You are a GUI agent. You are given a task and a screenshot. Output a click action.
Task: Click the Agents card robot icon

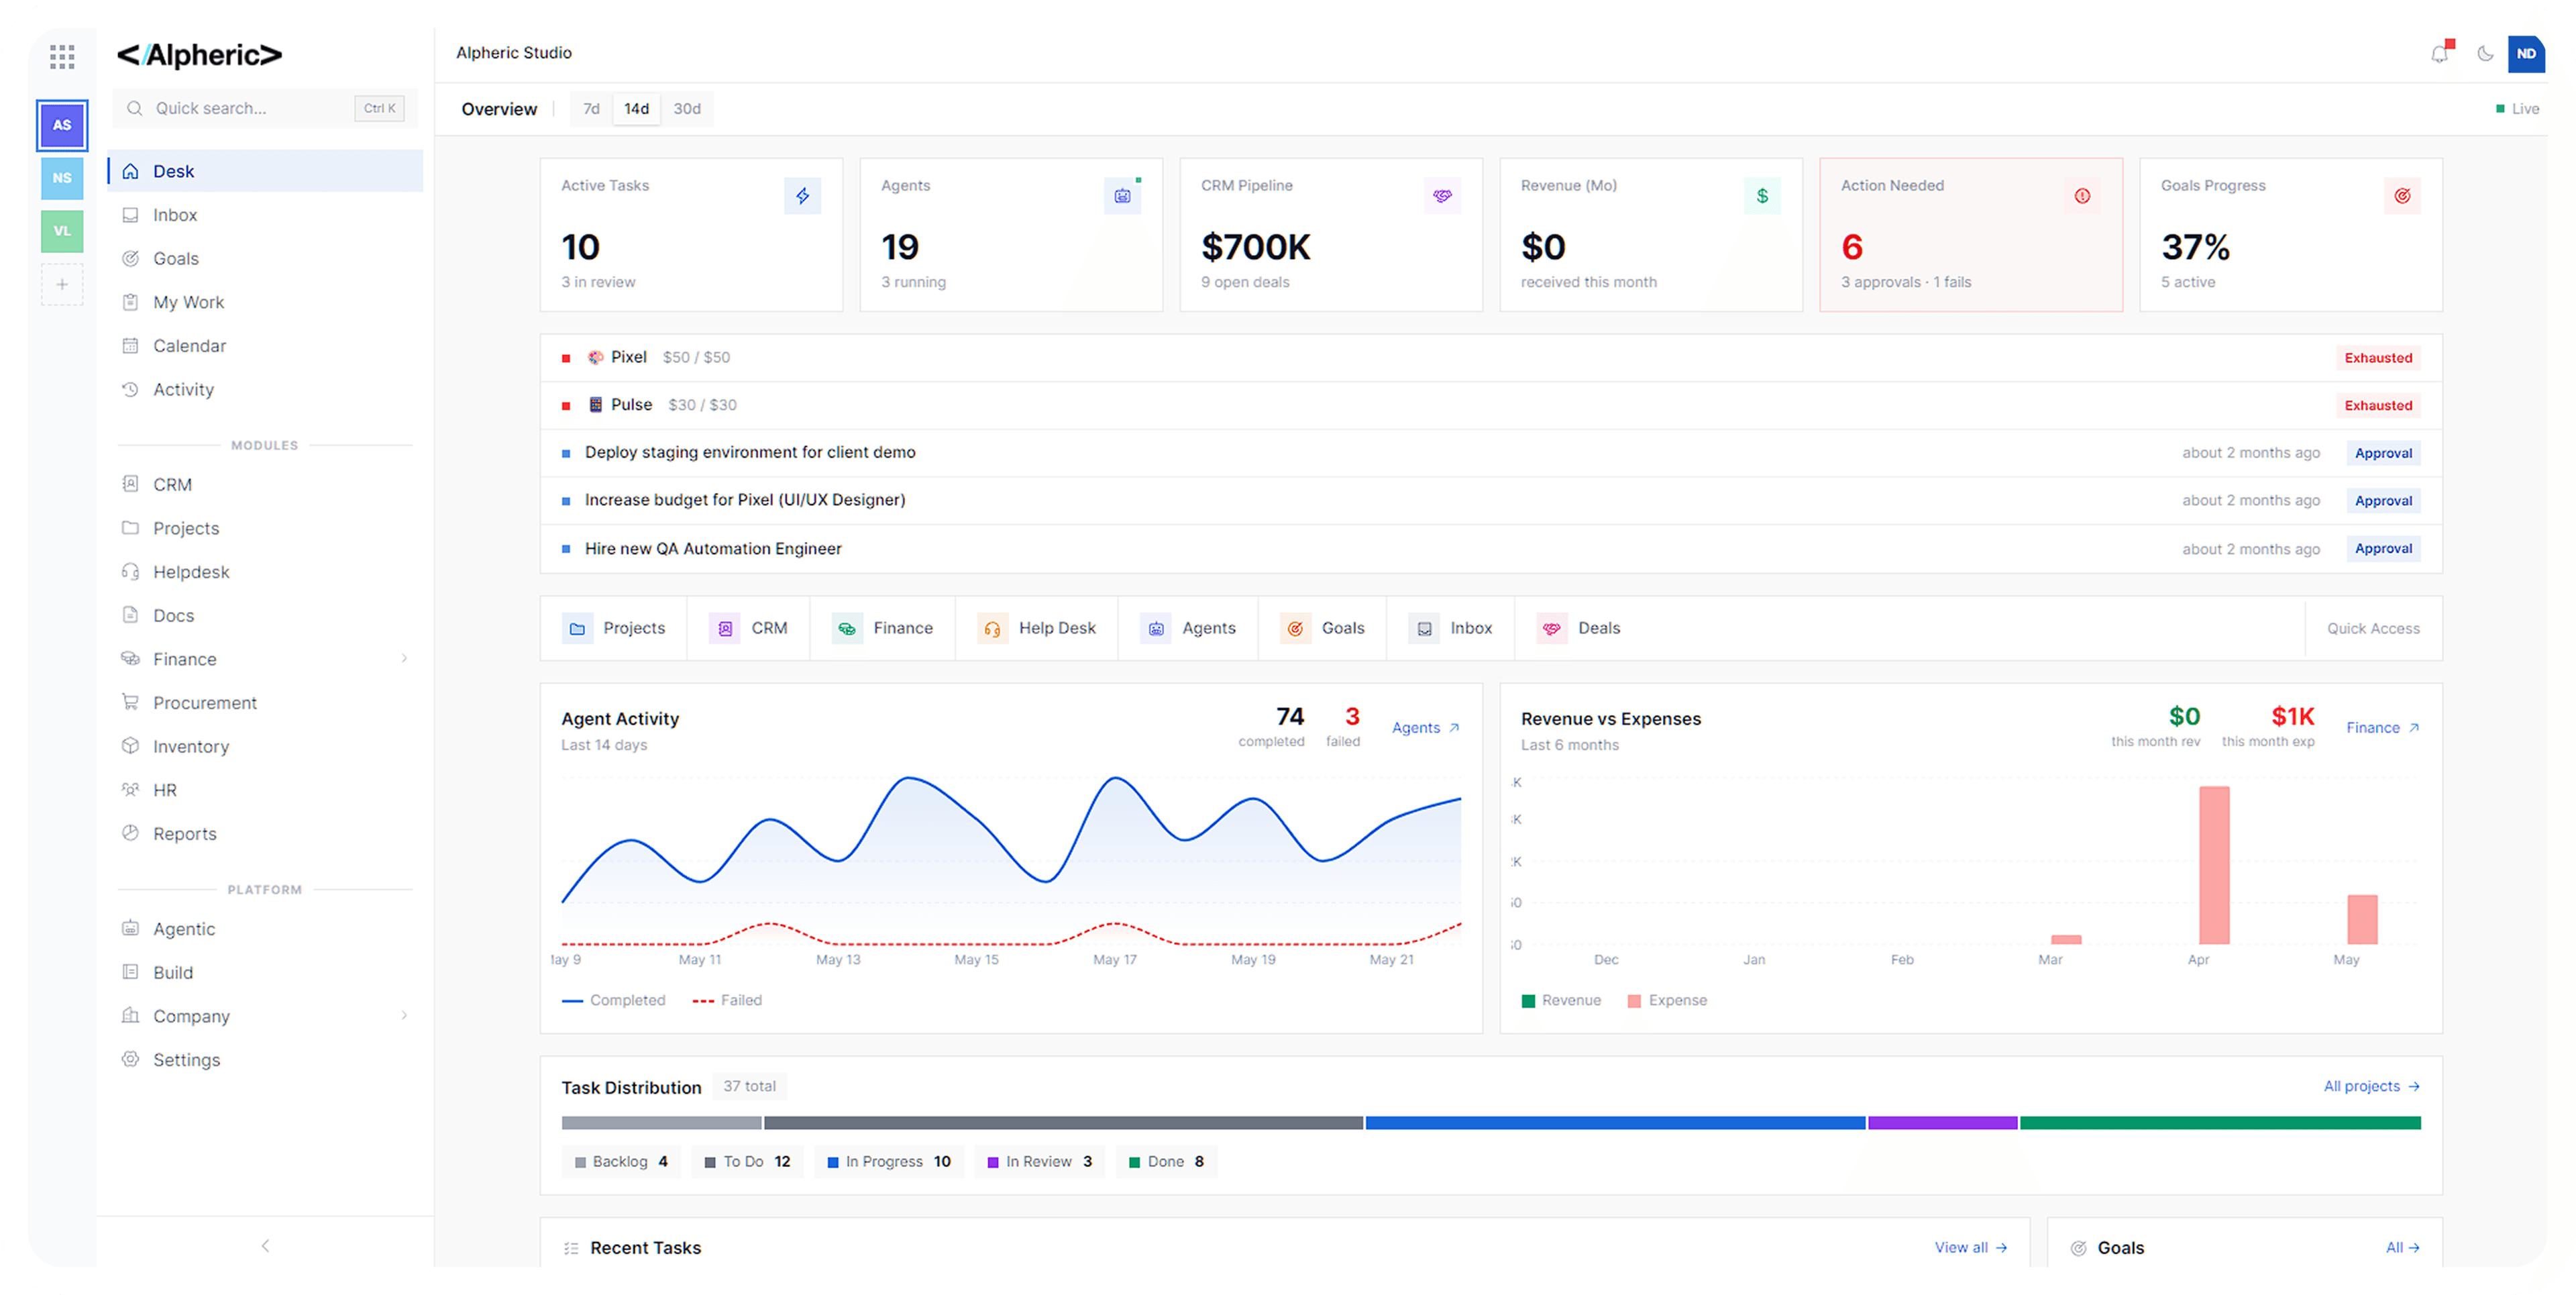(1122, 196)
